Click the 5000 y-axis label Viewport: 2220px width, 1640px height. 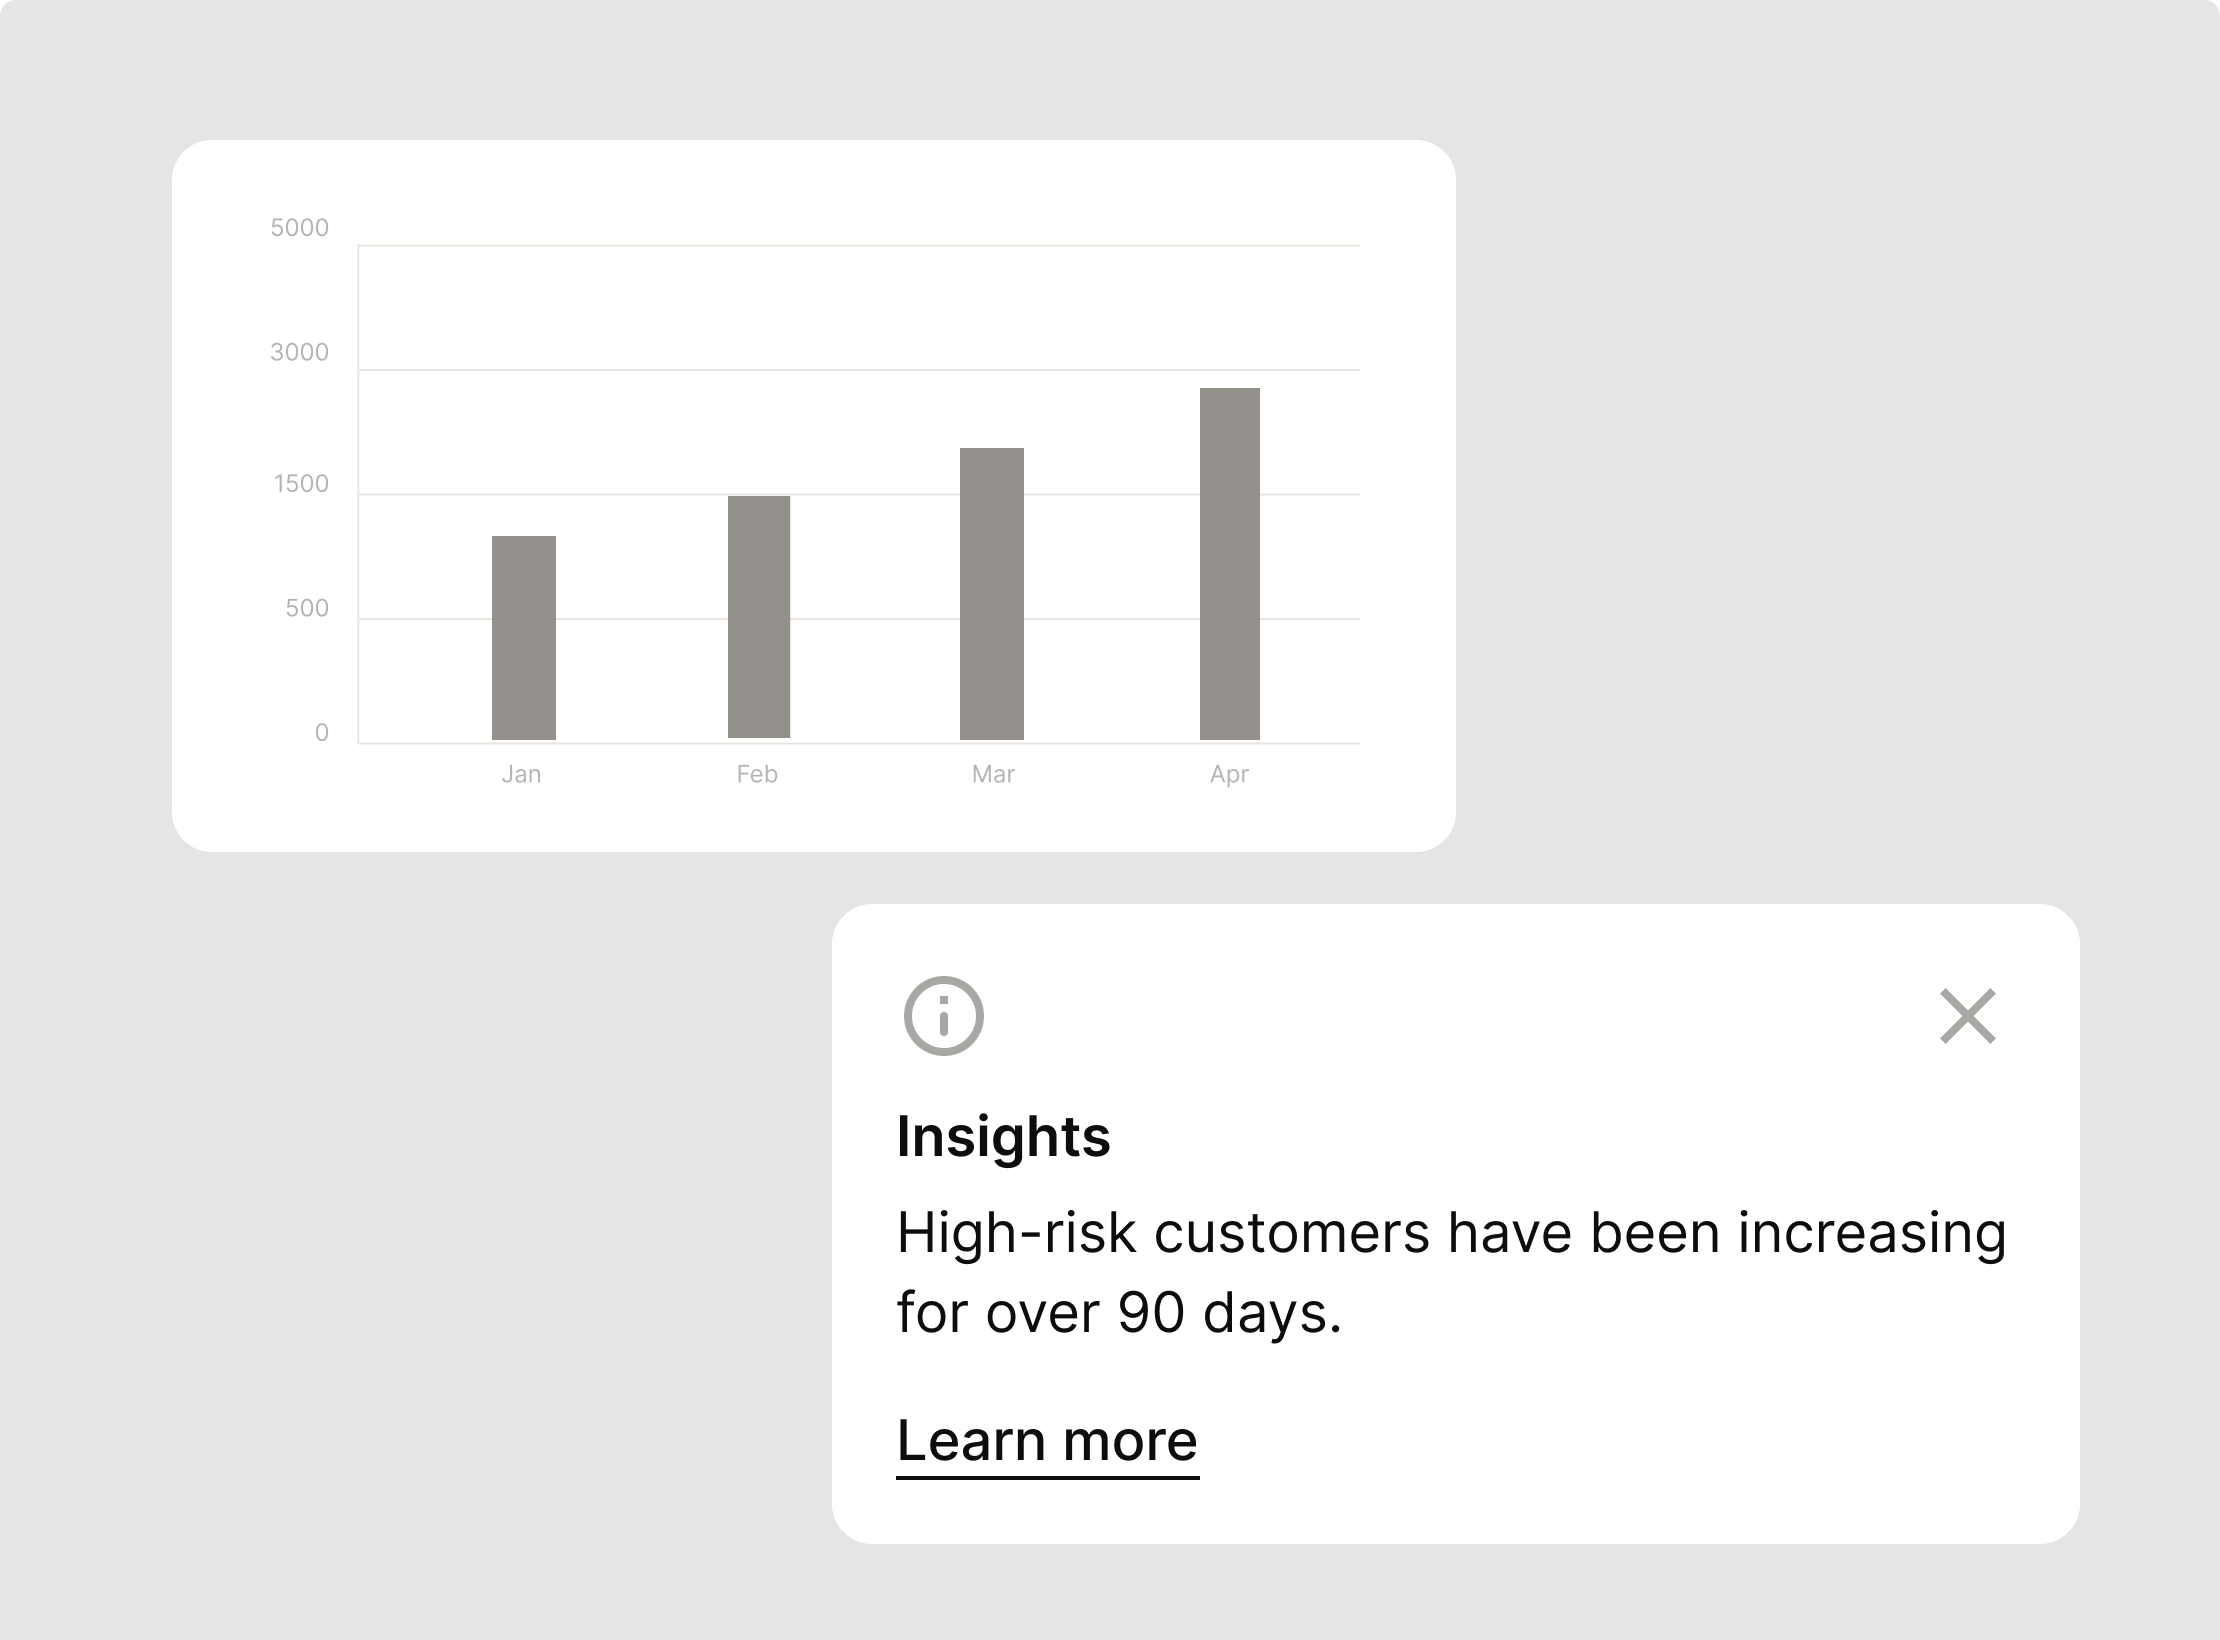299,228
